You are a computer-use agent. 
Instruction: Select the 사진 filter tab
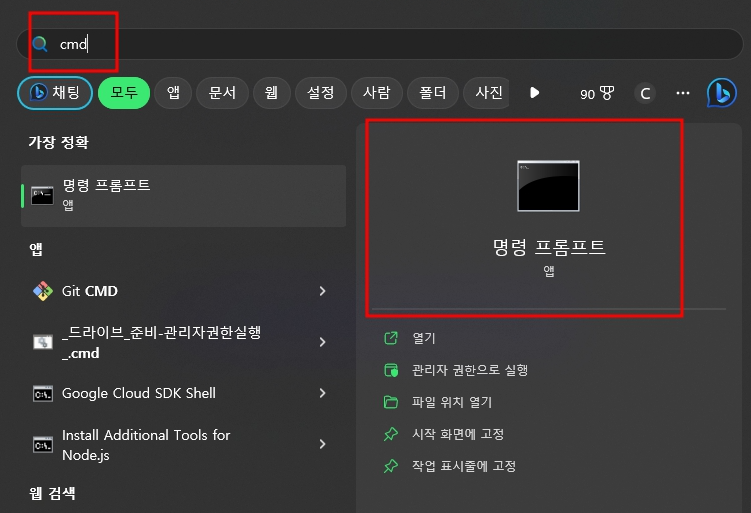click(x=487, y=93)
